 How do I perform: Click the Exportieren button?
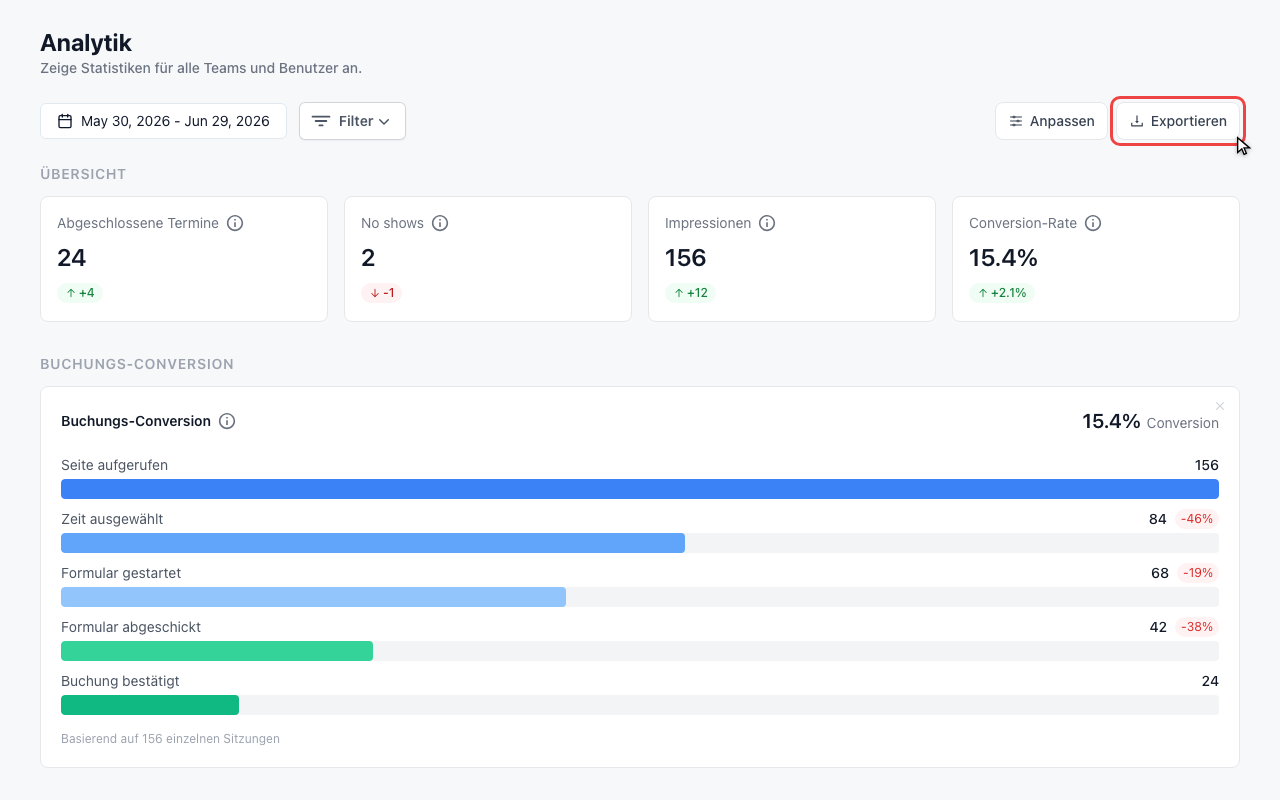pos(1178,121)
